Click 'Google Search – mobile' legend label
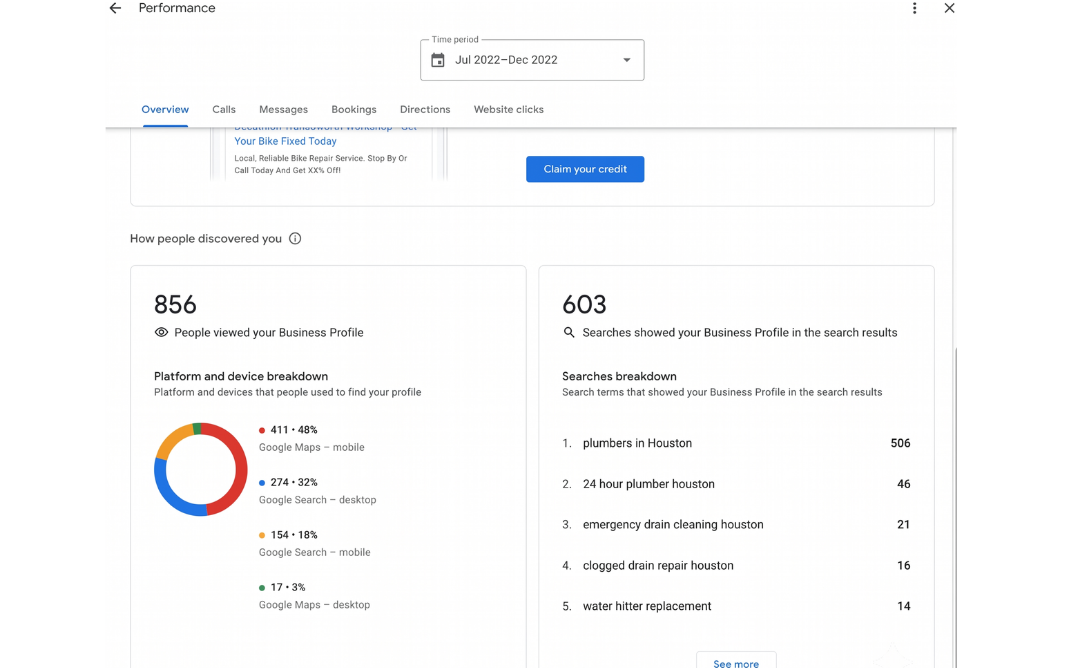Screen dimensions: 1080x668 pos(314,552)
